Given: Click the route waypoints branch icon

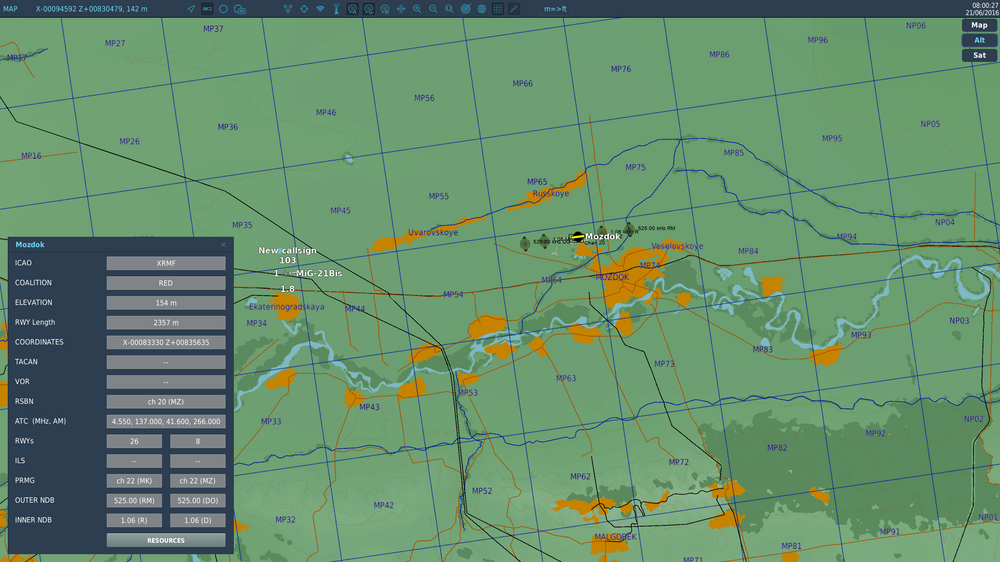Looking at the screenshot, I should tap(288, 9).
